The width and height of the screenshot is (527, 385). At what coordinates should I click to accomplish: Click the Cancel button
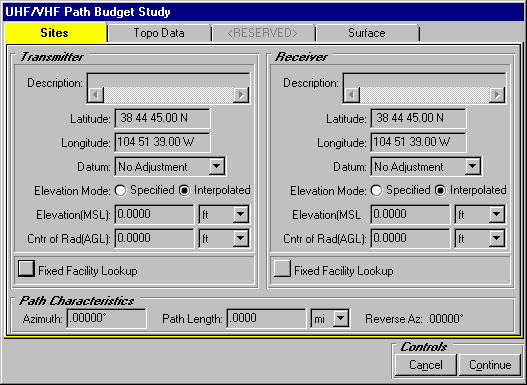pyautogui.click(x=425, y=365)
